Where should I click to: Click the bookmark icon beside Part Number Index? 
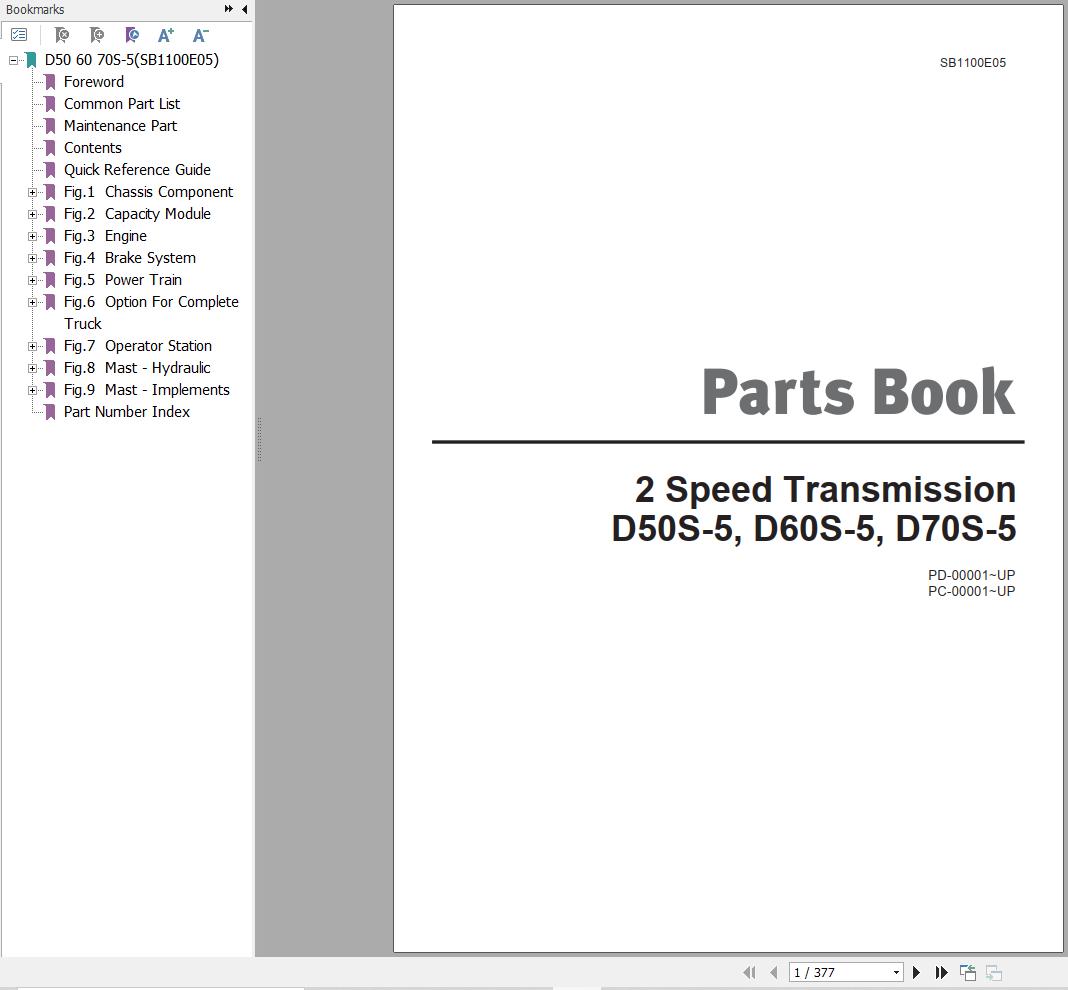tap(50, 412)
